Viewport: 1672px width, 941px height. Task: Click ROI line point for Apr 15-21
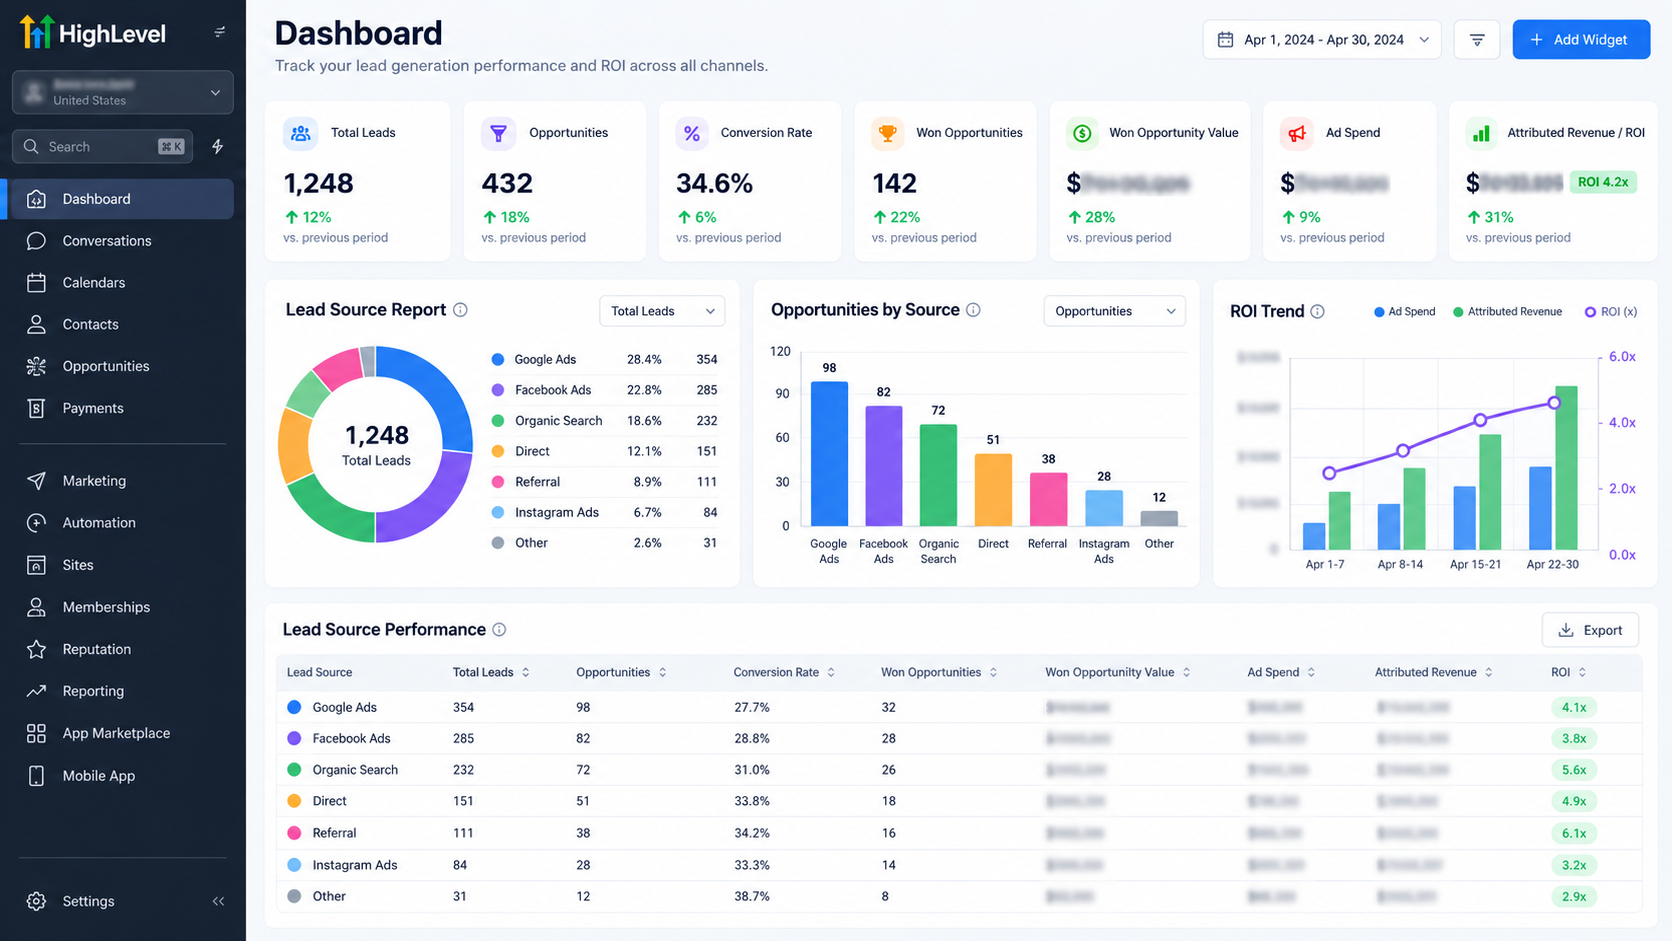tap(1480, 420)
